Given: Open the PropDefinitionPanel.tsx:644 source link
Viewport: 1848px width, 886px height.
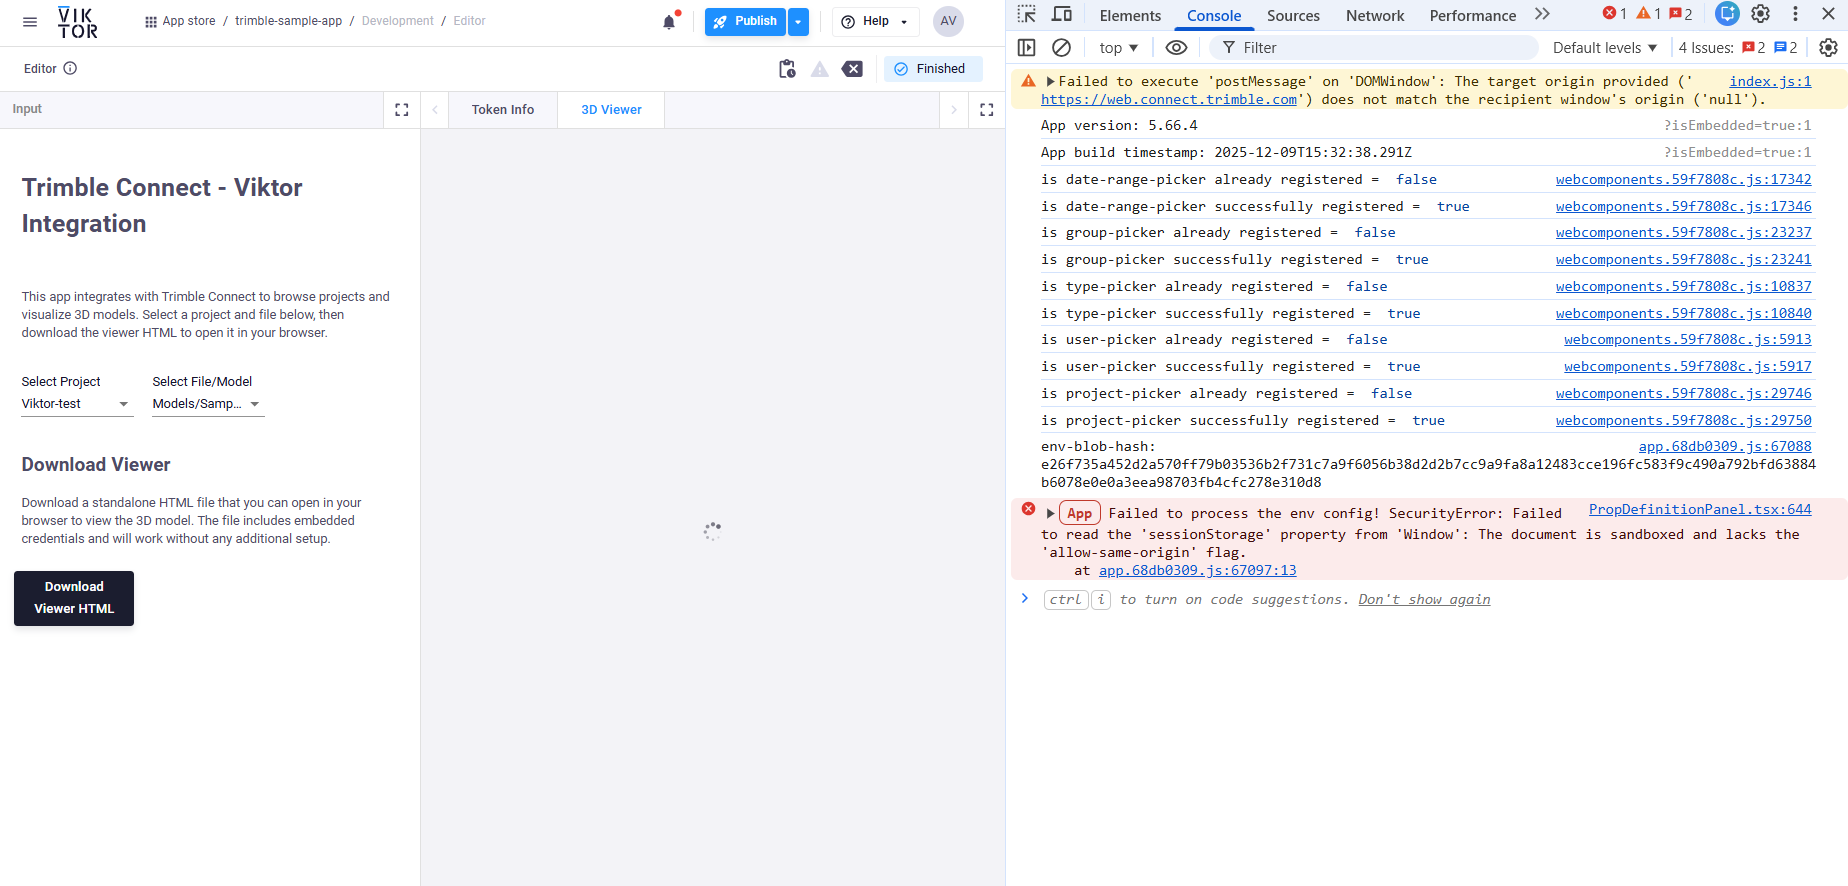Looking at the screenshot, I should tap(1699, 510).
